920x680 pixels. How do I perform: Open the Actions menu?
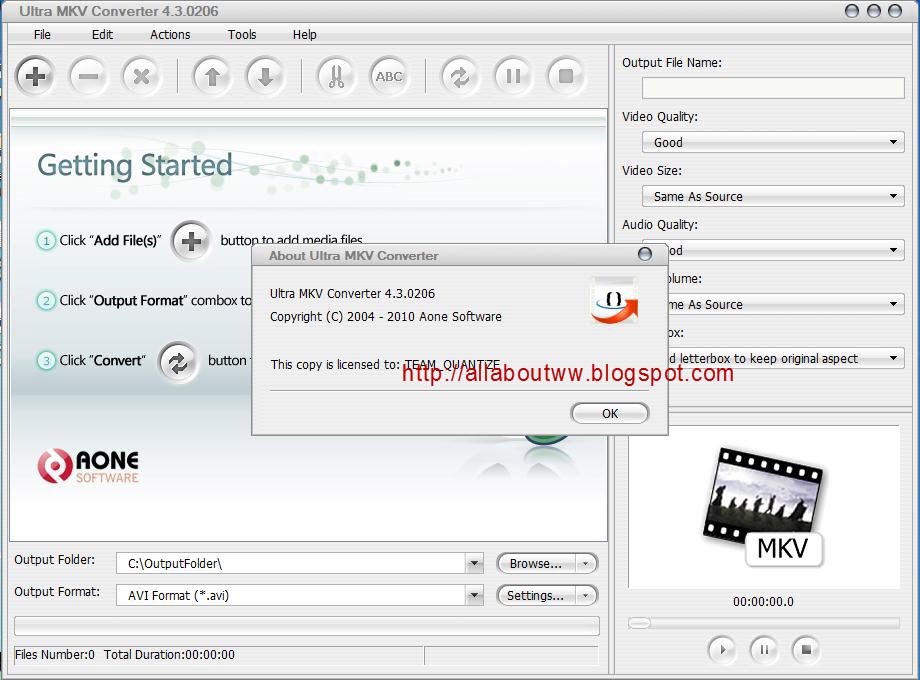170,35
